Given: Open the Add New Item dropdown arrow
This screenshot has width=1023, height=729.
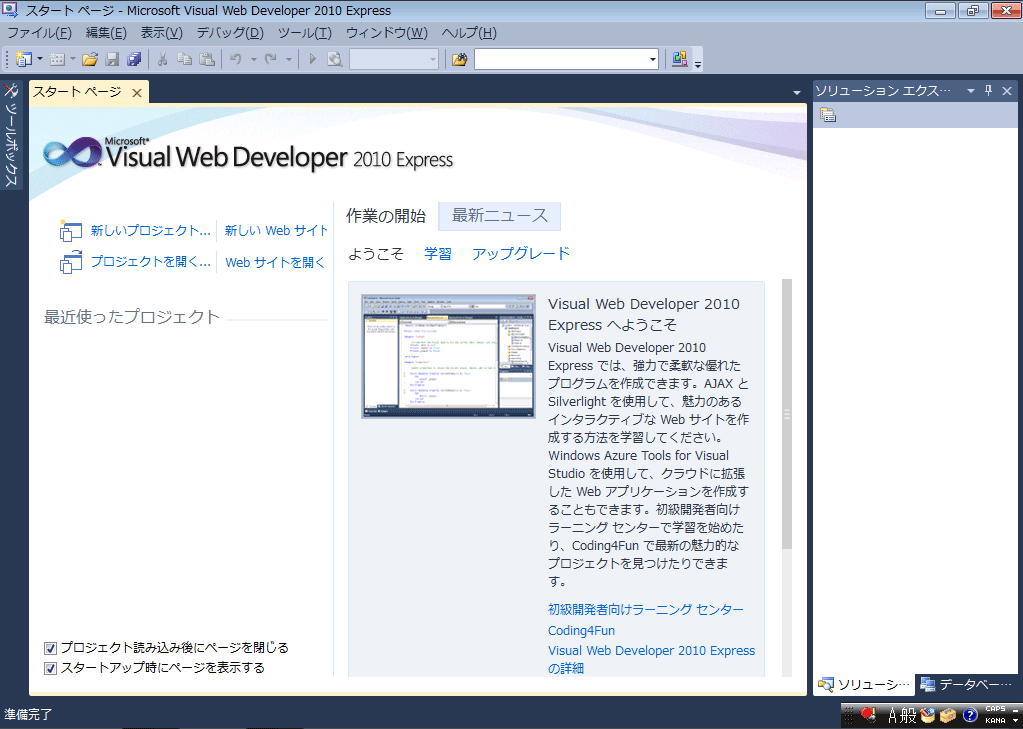Looking at the screenshot, I should coord(72,59).
